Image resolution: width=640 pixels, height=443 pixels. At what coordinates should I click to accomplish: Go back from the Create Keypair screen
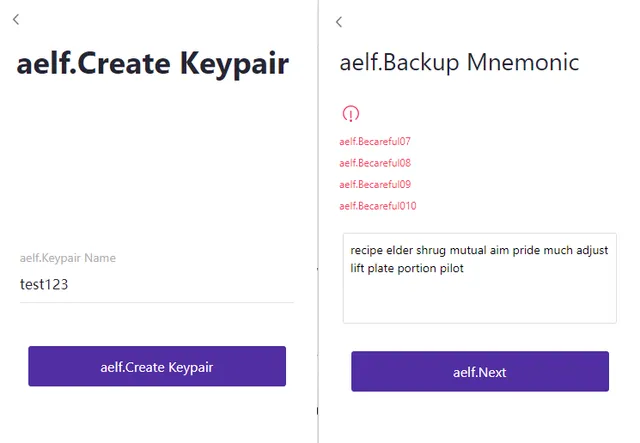click(x=16, y=19)
